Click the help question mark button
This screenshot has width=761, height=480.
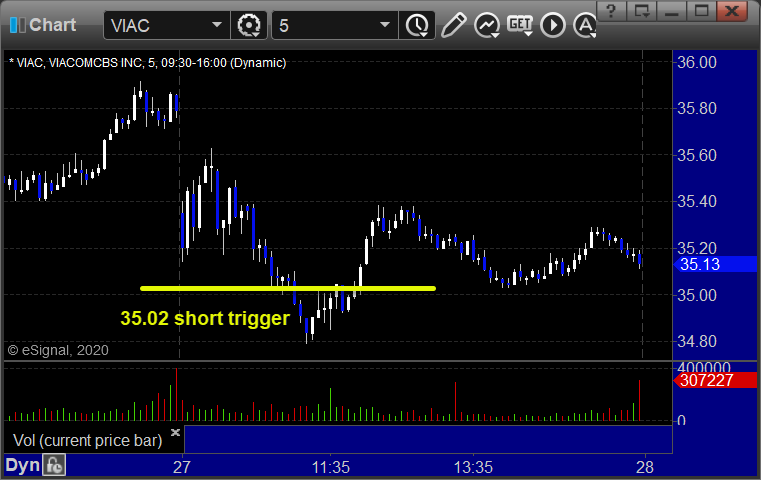[x=611, y=11]
